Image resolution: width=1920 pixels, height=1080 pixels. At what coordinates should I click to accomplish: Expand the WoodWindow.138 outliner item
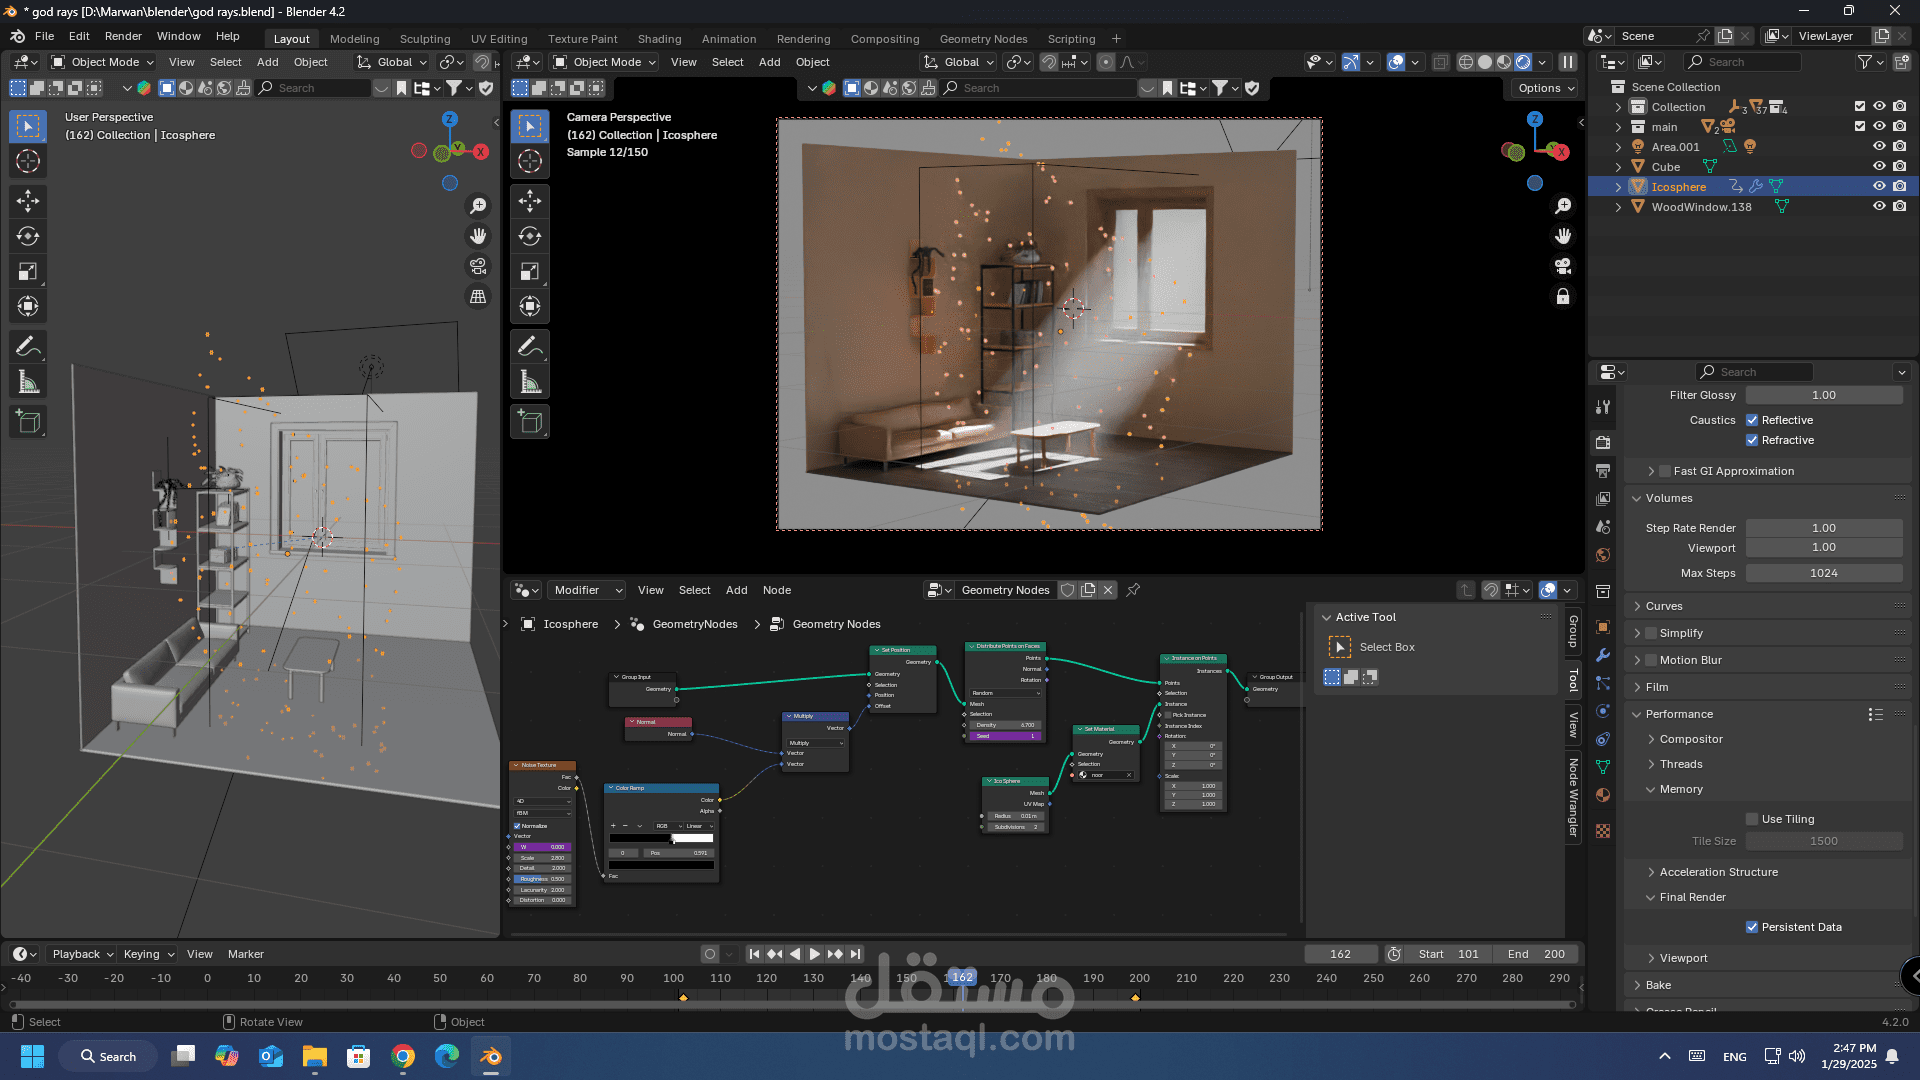point(1618,207)
